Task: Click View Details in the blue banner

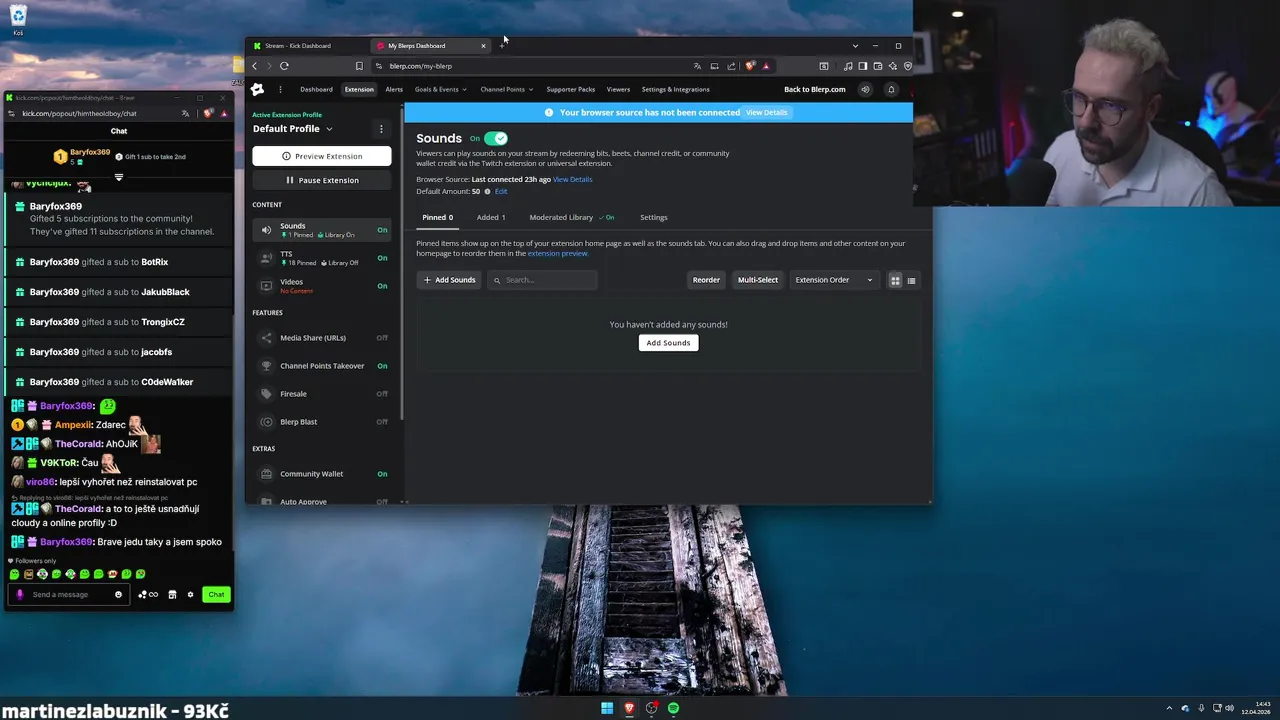Action: (x=767, y=113)
